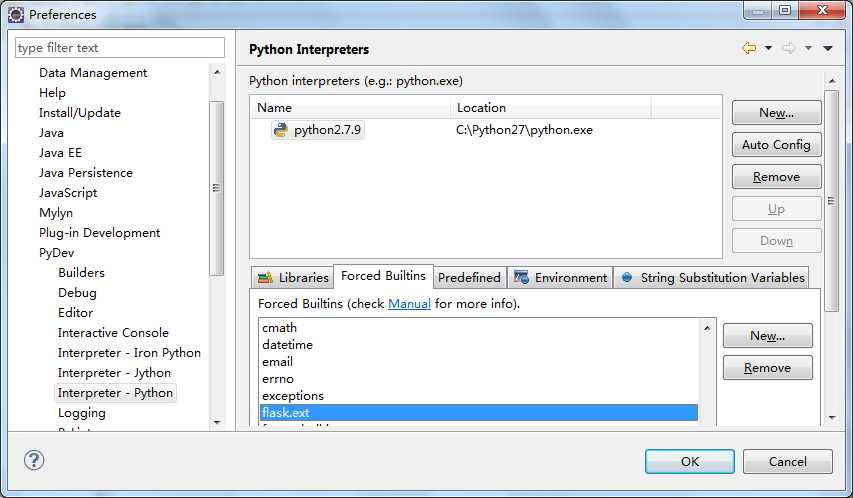Click the Remove interpreter button

pyautogui.click(x=776, y=177)
